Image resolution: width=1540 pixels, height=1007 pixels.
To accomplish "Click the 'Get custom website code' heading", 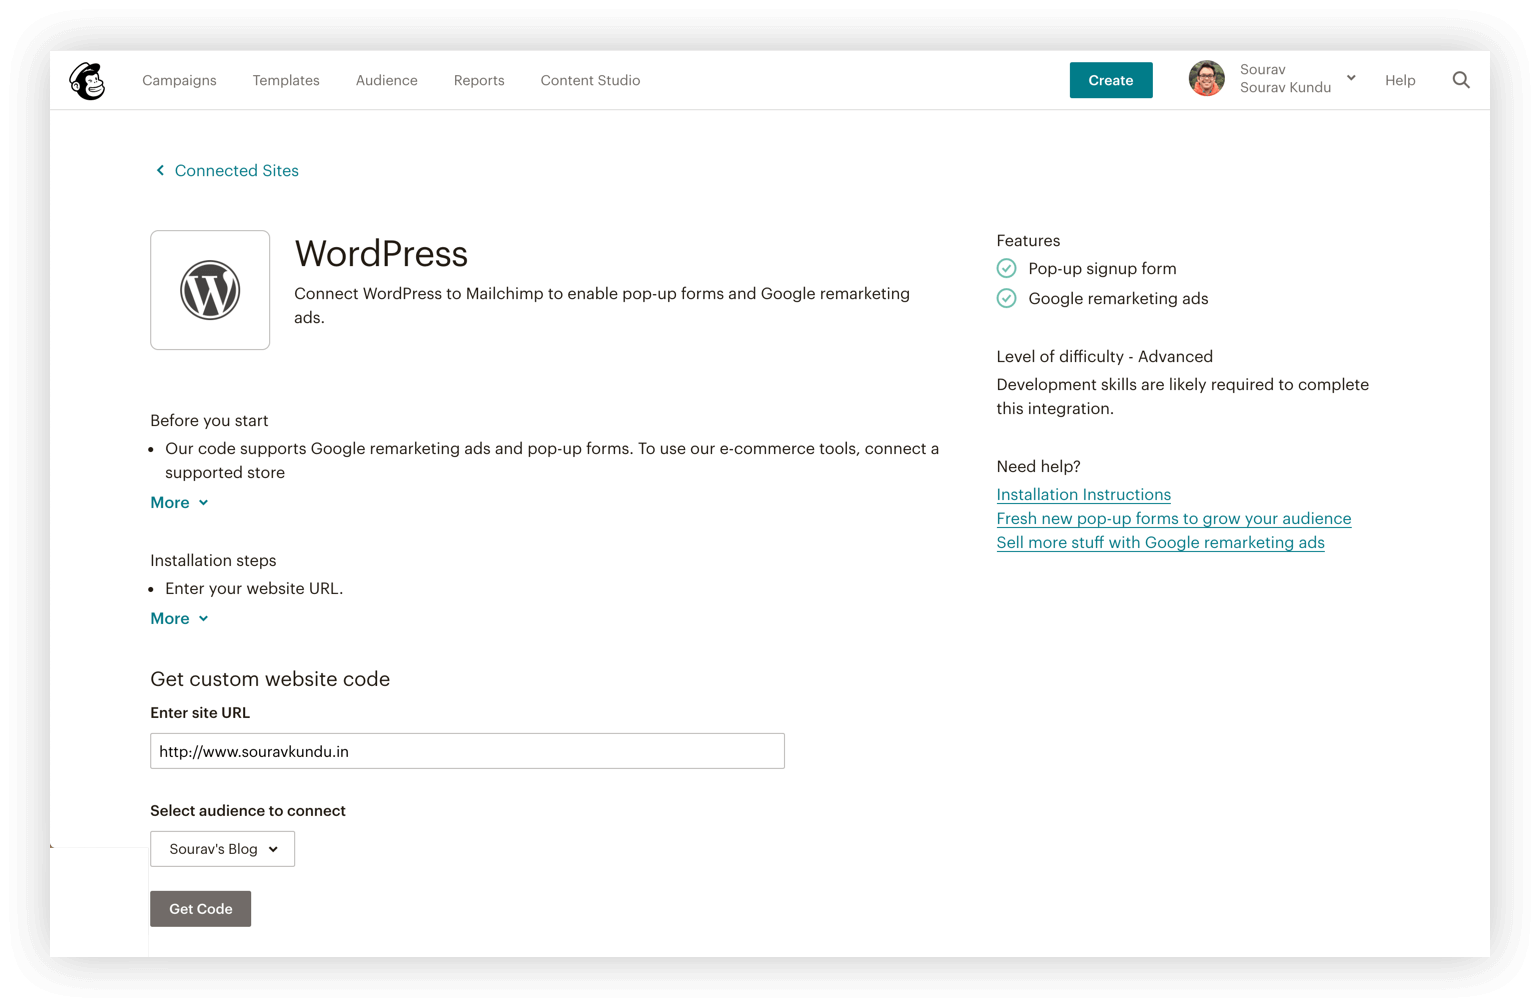I will 270,679.
